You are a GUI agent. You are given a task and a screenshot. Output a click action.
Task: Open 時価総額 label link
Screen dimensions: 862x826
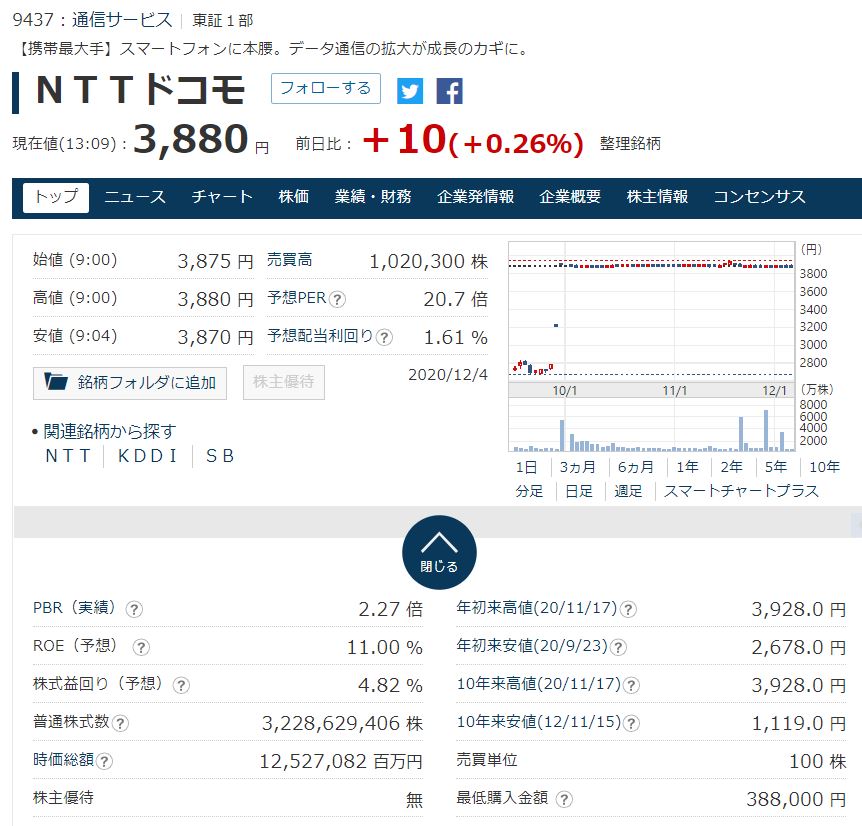[63, 760]
